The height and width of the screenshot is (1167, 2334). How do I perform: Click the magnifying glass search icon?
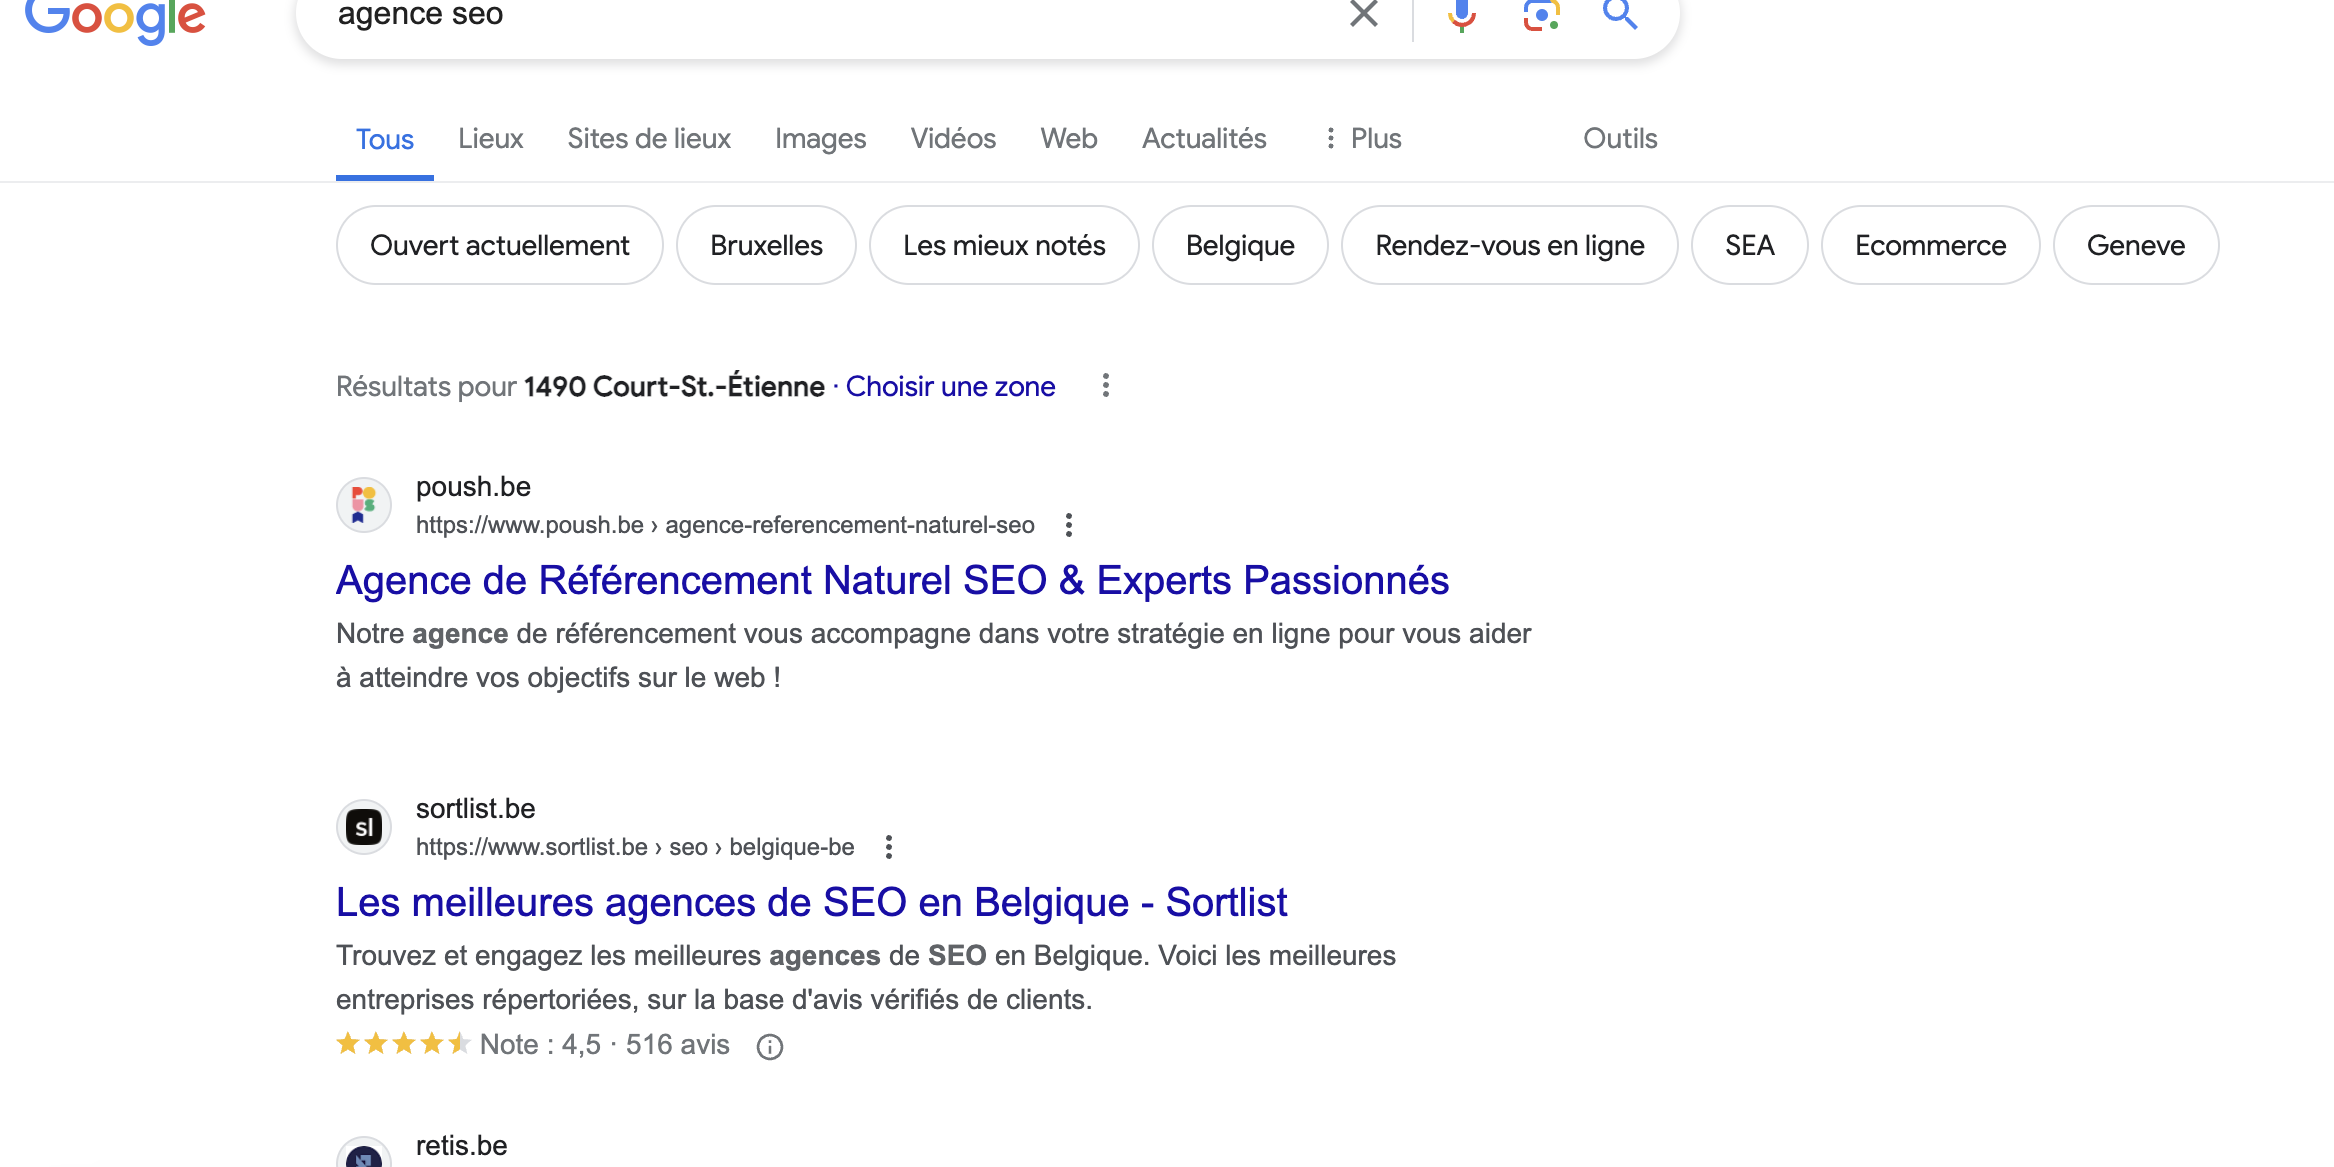[1620, 14]
